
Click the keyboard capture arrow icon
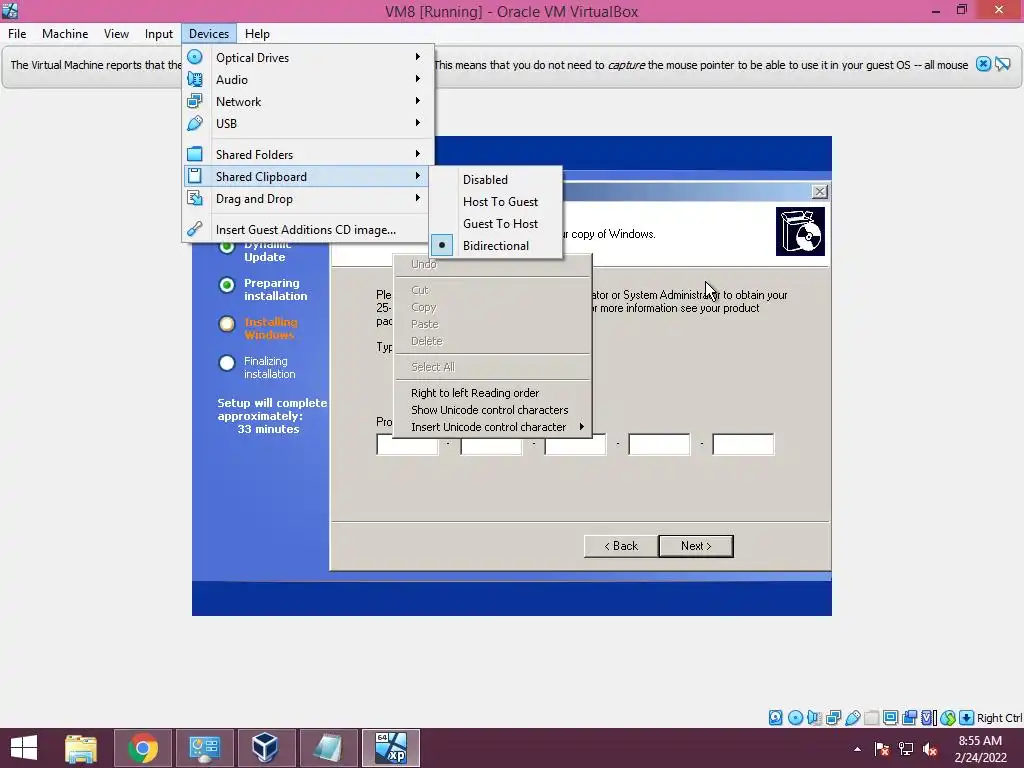click(x=967, y=718)
